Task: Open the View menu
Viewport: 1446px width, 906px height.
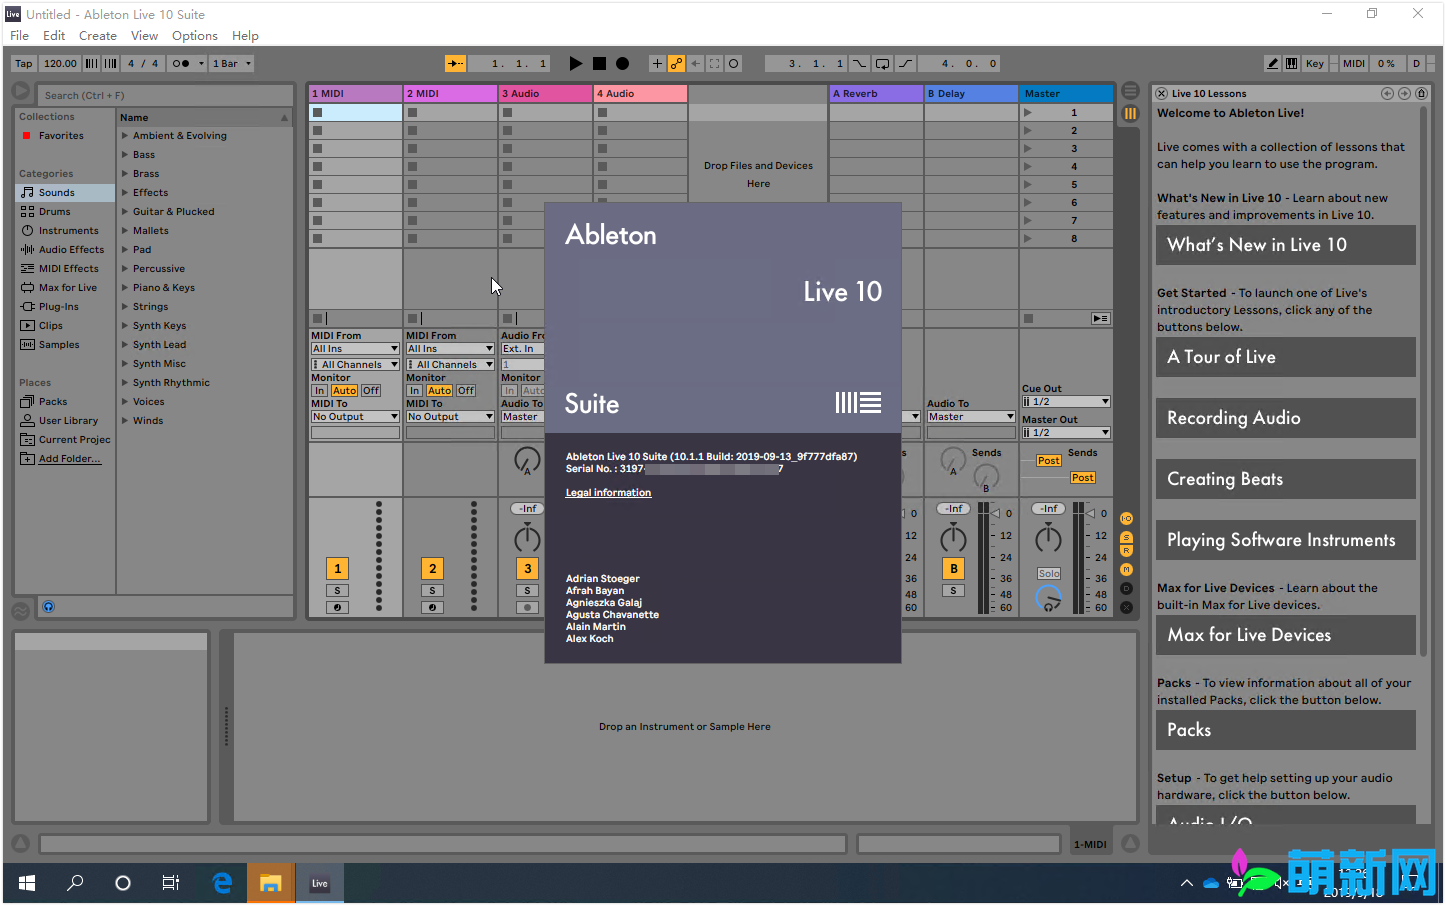Action: (x=144, y=35)
